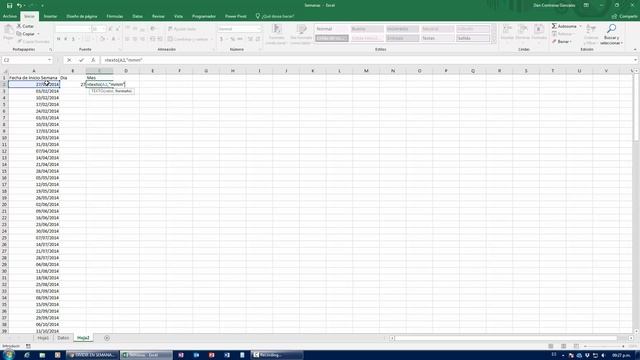This screenshot has height=360, width=640.
Task: Click the user account name
Action: [554, 5]
